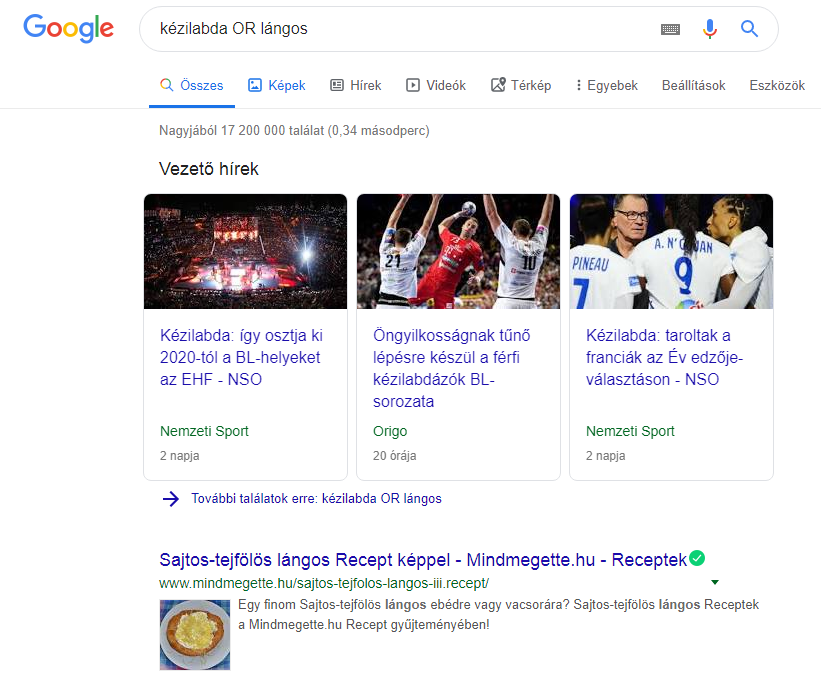Open the arena concert news thumbnail
The height and width of the screenshot is (679, 821).
[246, 251]
